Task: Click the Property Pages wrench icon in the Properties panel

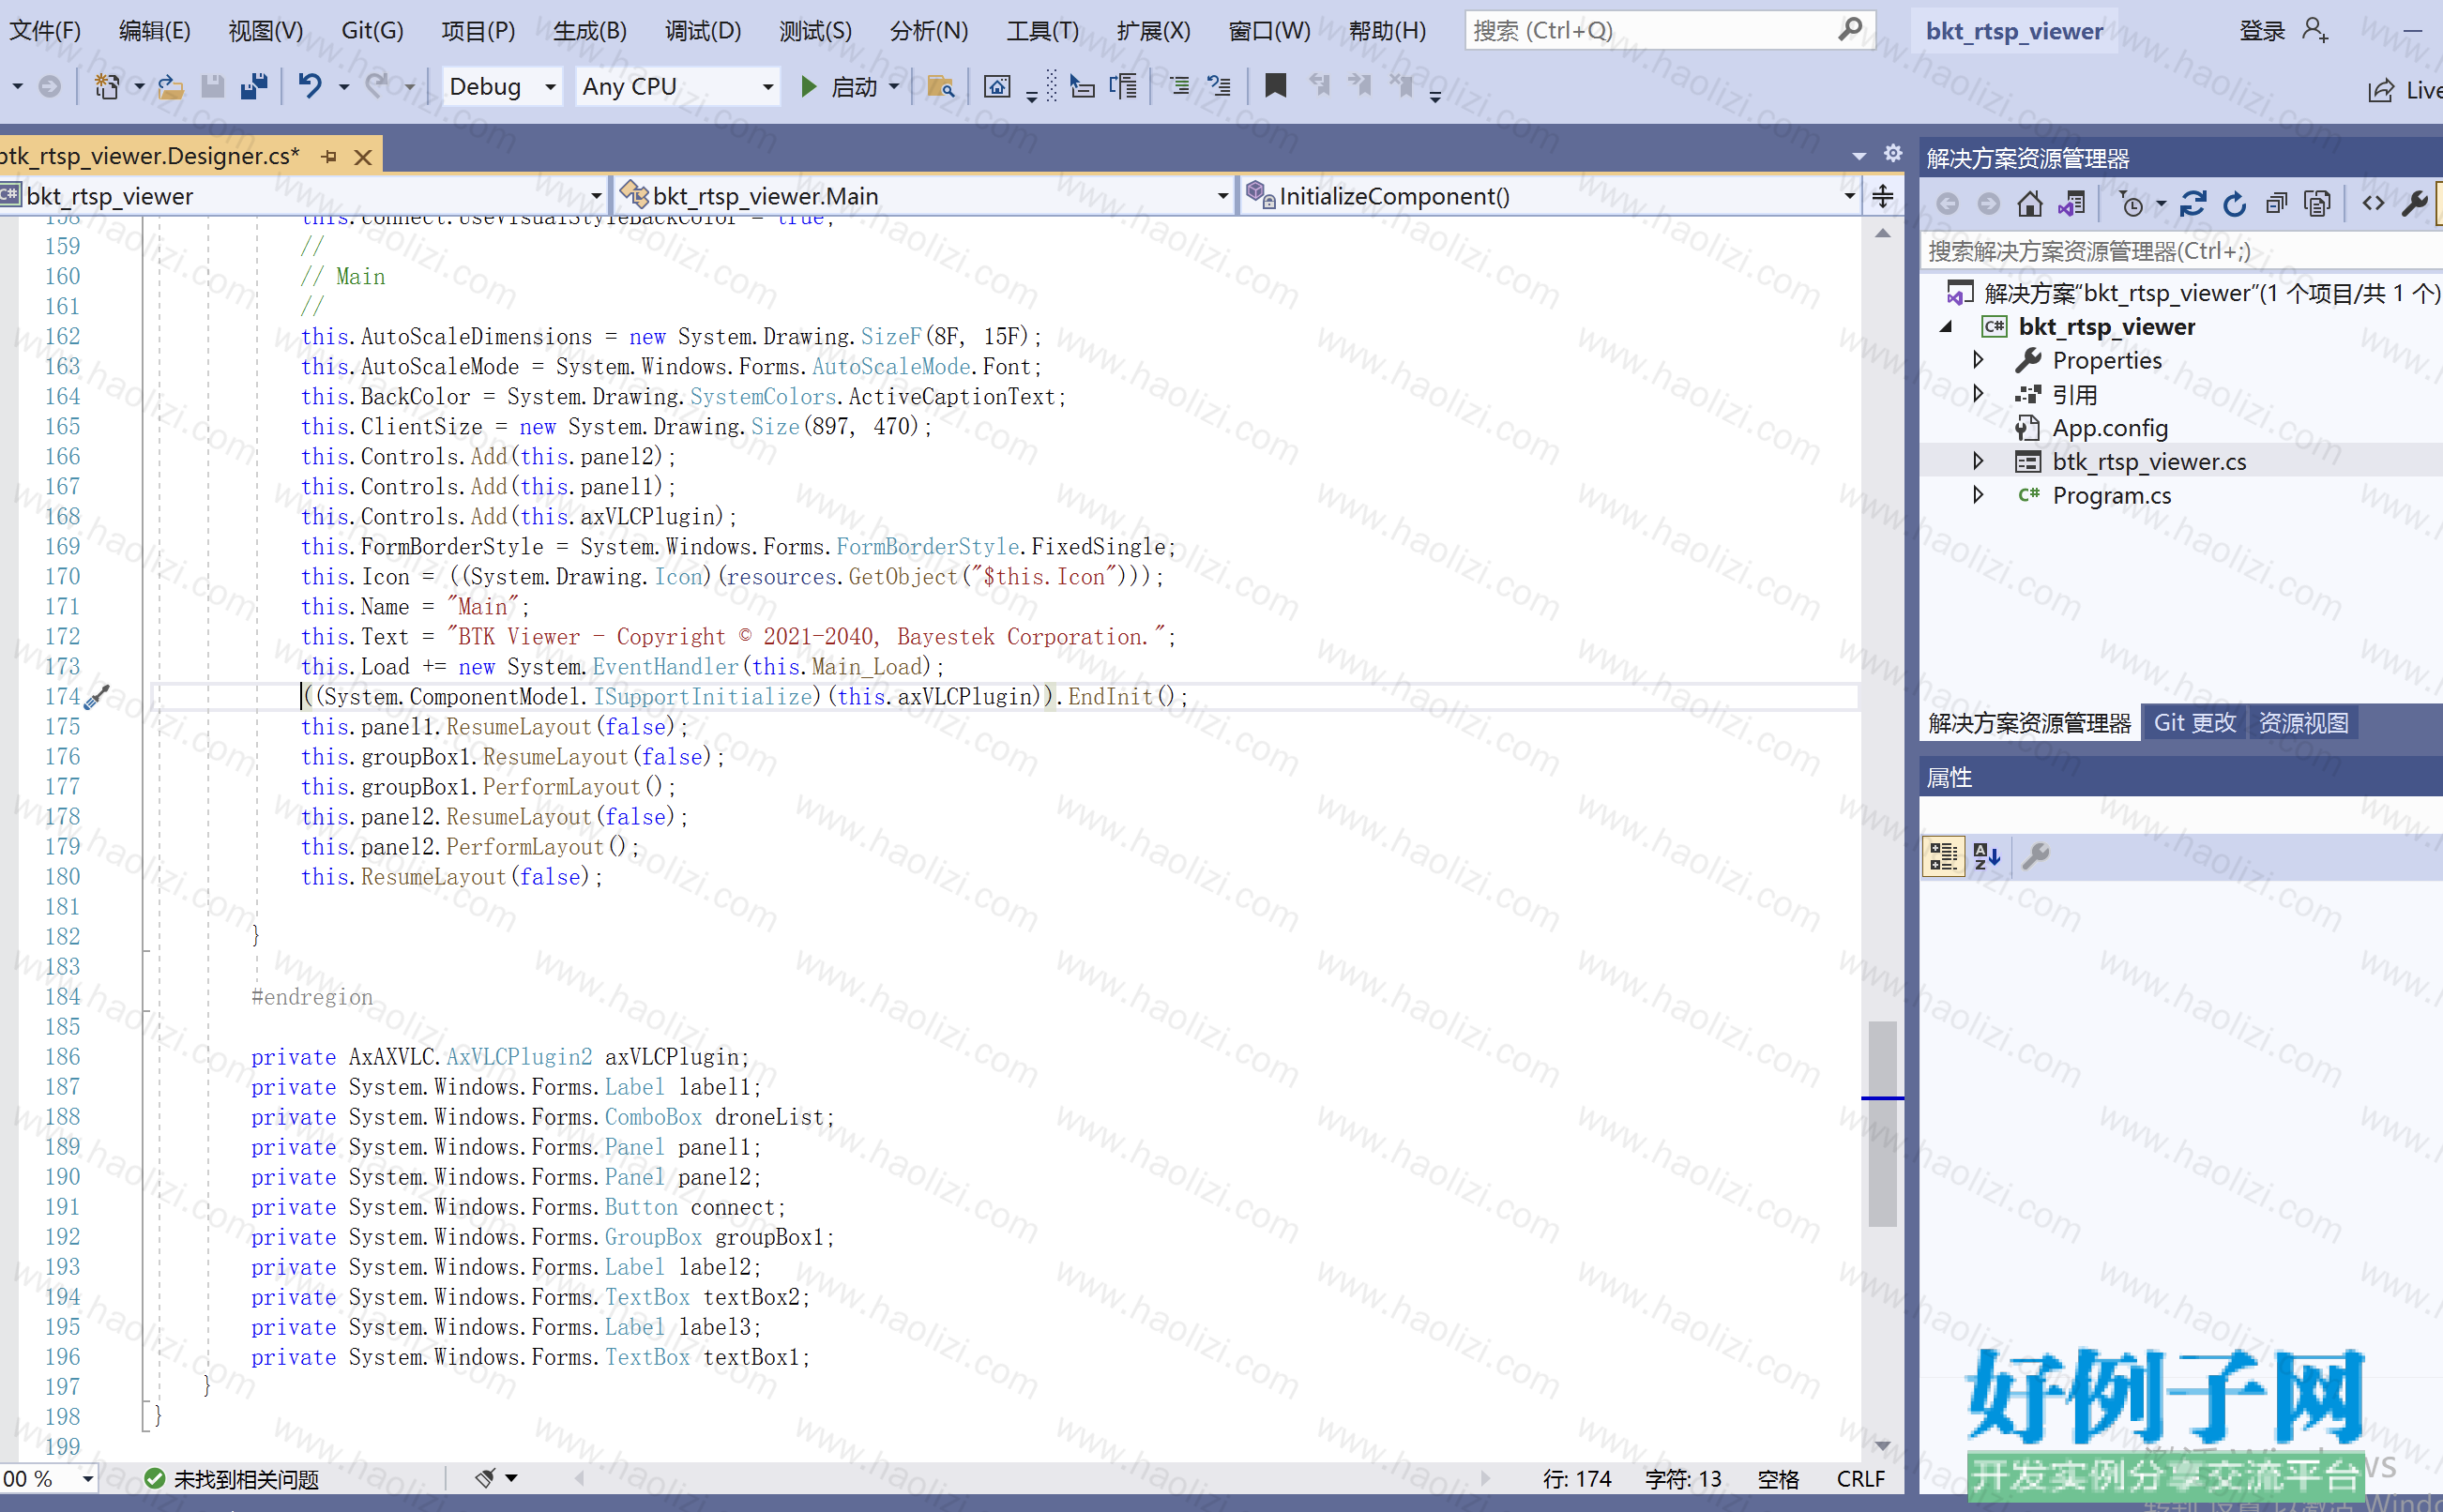Action: coord(2036,856)
